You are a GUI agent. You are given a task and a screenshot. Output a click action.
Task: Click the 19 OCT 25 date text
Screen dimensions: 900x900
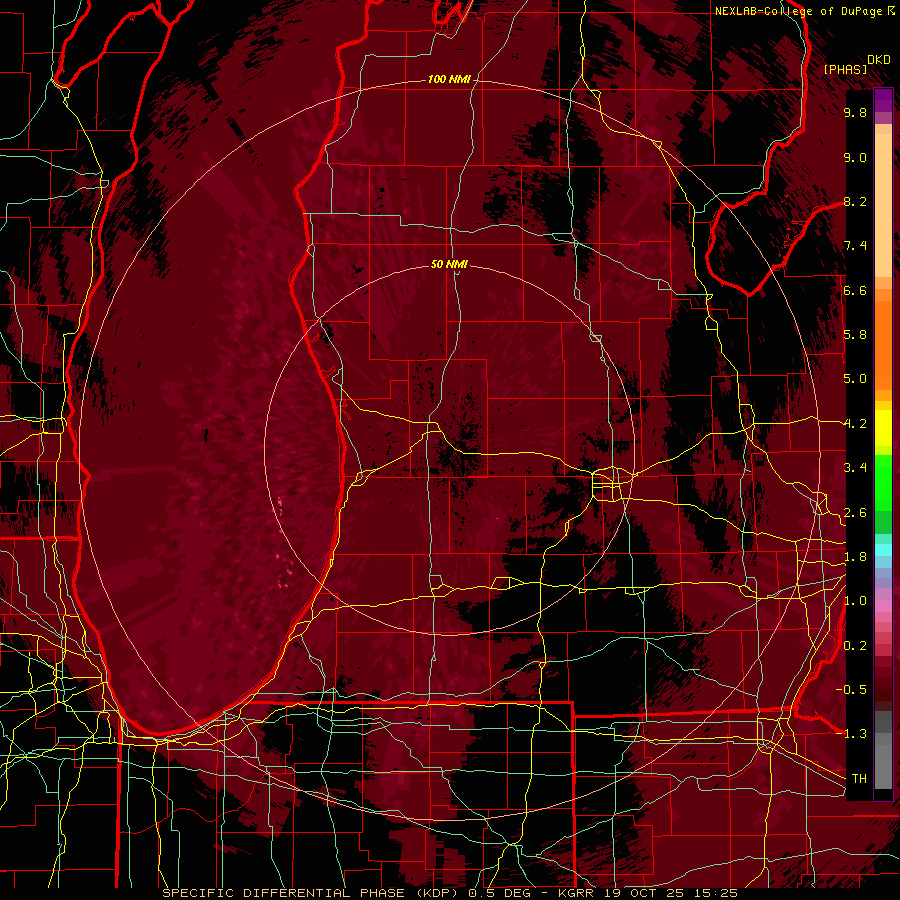tap(644, 893)
